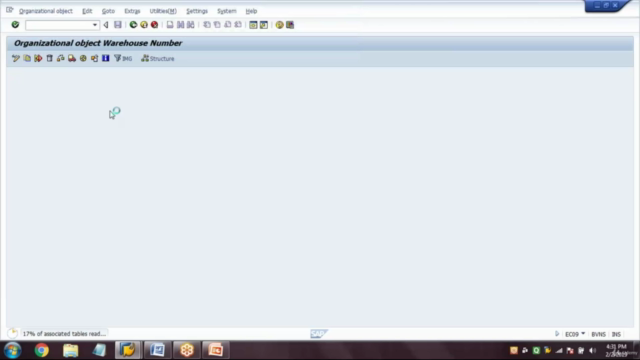This screenshot has width=640, height=360.
Task: Click the blue Information icon
Action: [106, 58]
